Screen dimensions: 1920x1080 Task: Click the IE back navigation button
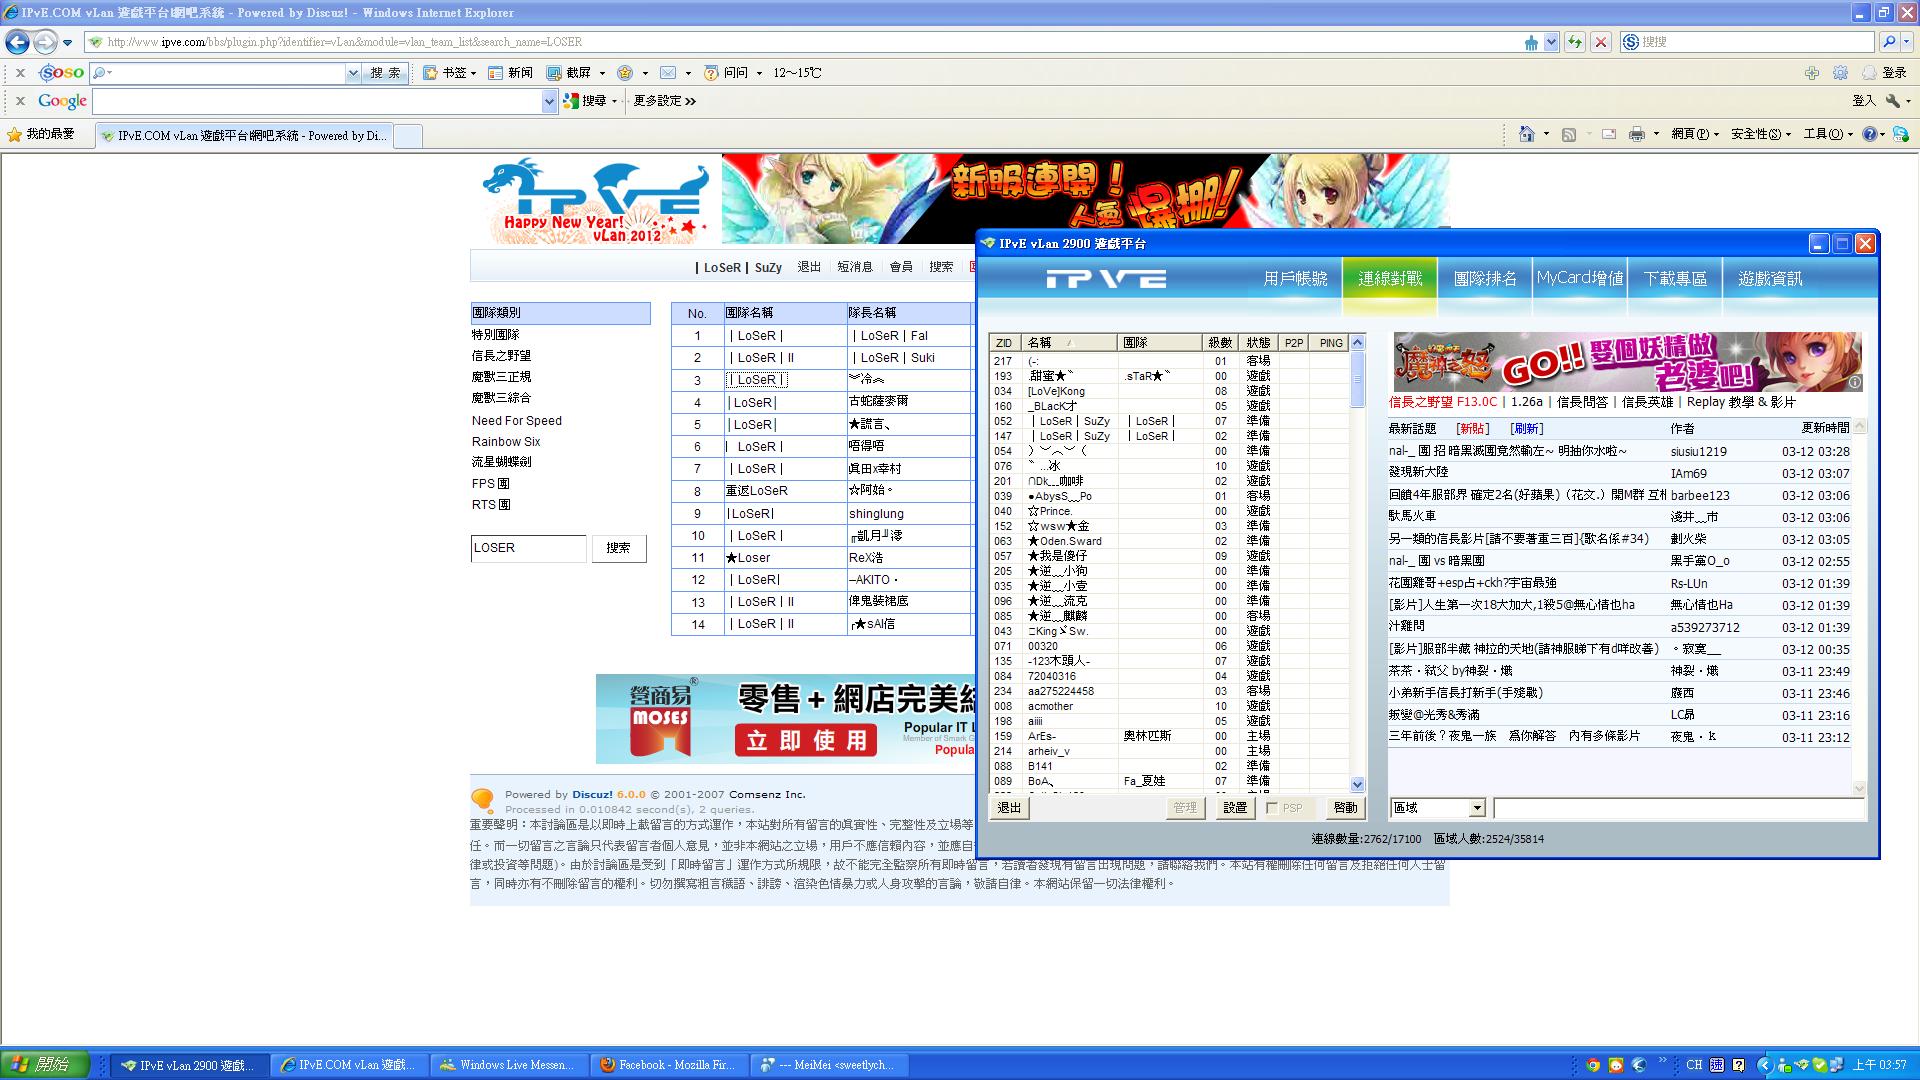point(17,42)
